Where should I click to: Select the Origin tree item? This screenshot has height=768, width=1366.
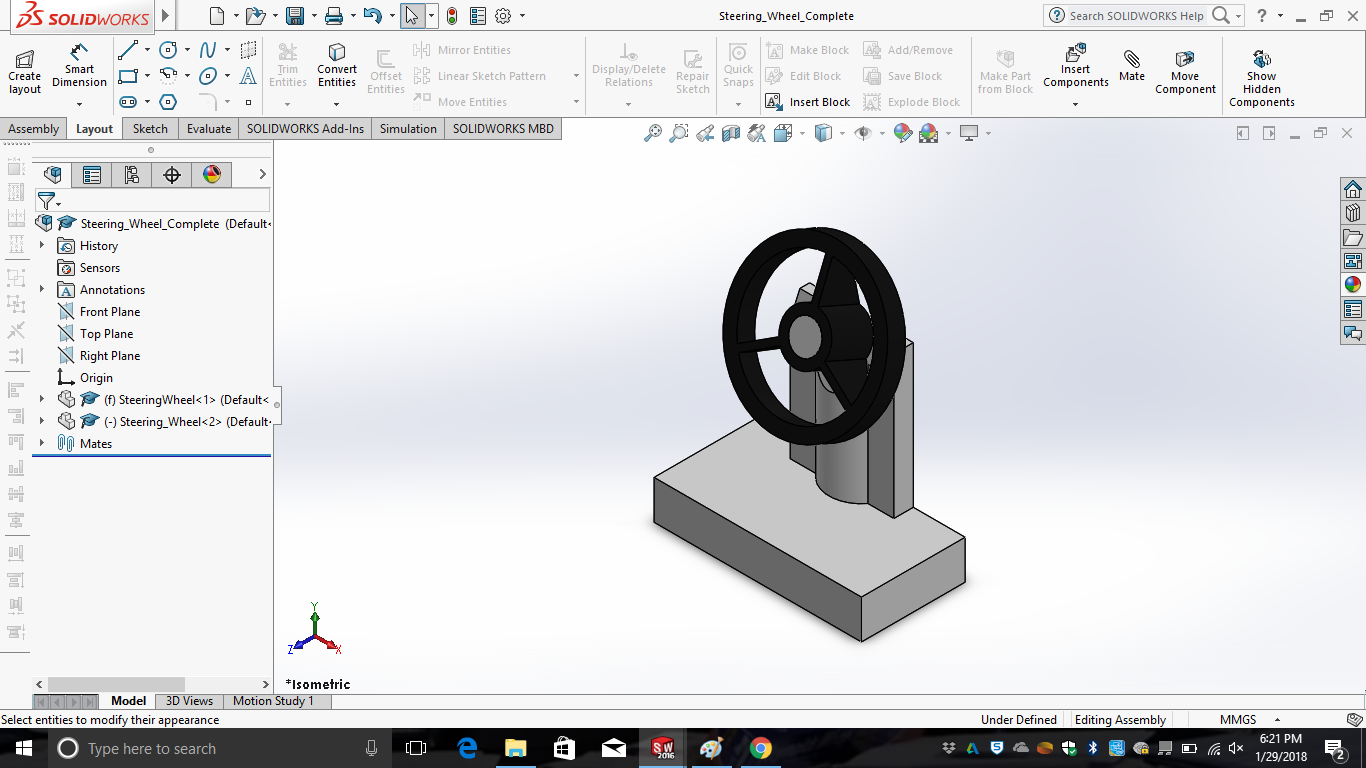point(85,378)
